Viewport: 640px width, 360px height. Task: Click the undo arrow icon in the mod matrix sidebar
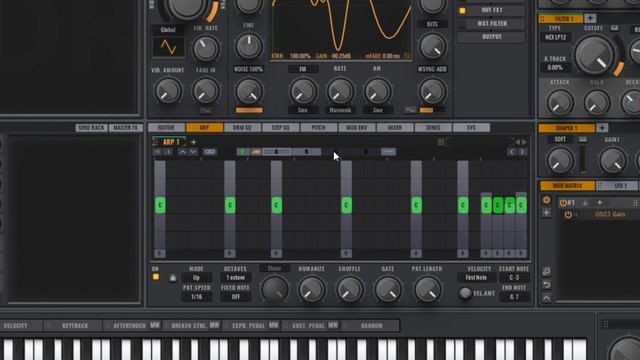pyautogui.click(x=547, y=284)
